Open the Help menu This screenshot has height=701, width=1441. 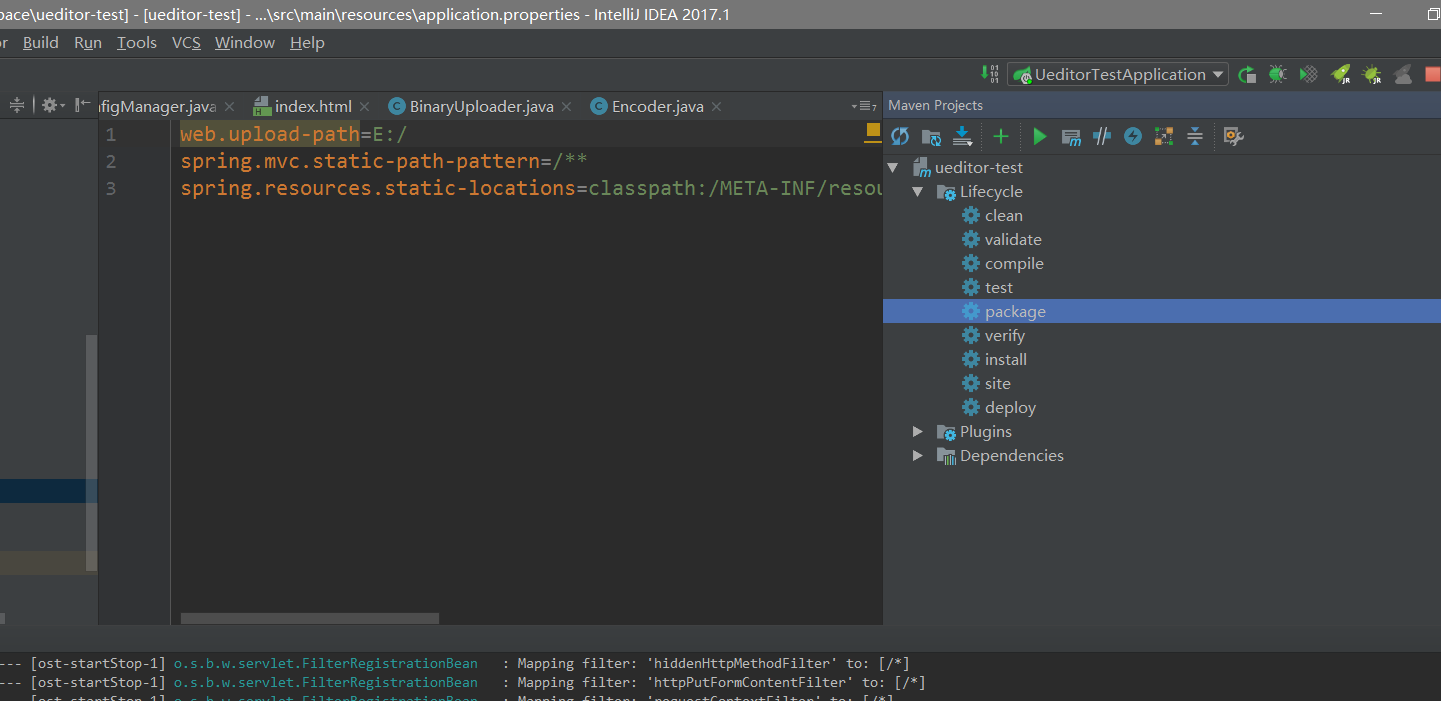click(x=307, y=43)
